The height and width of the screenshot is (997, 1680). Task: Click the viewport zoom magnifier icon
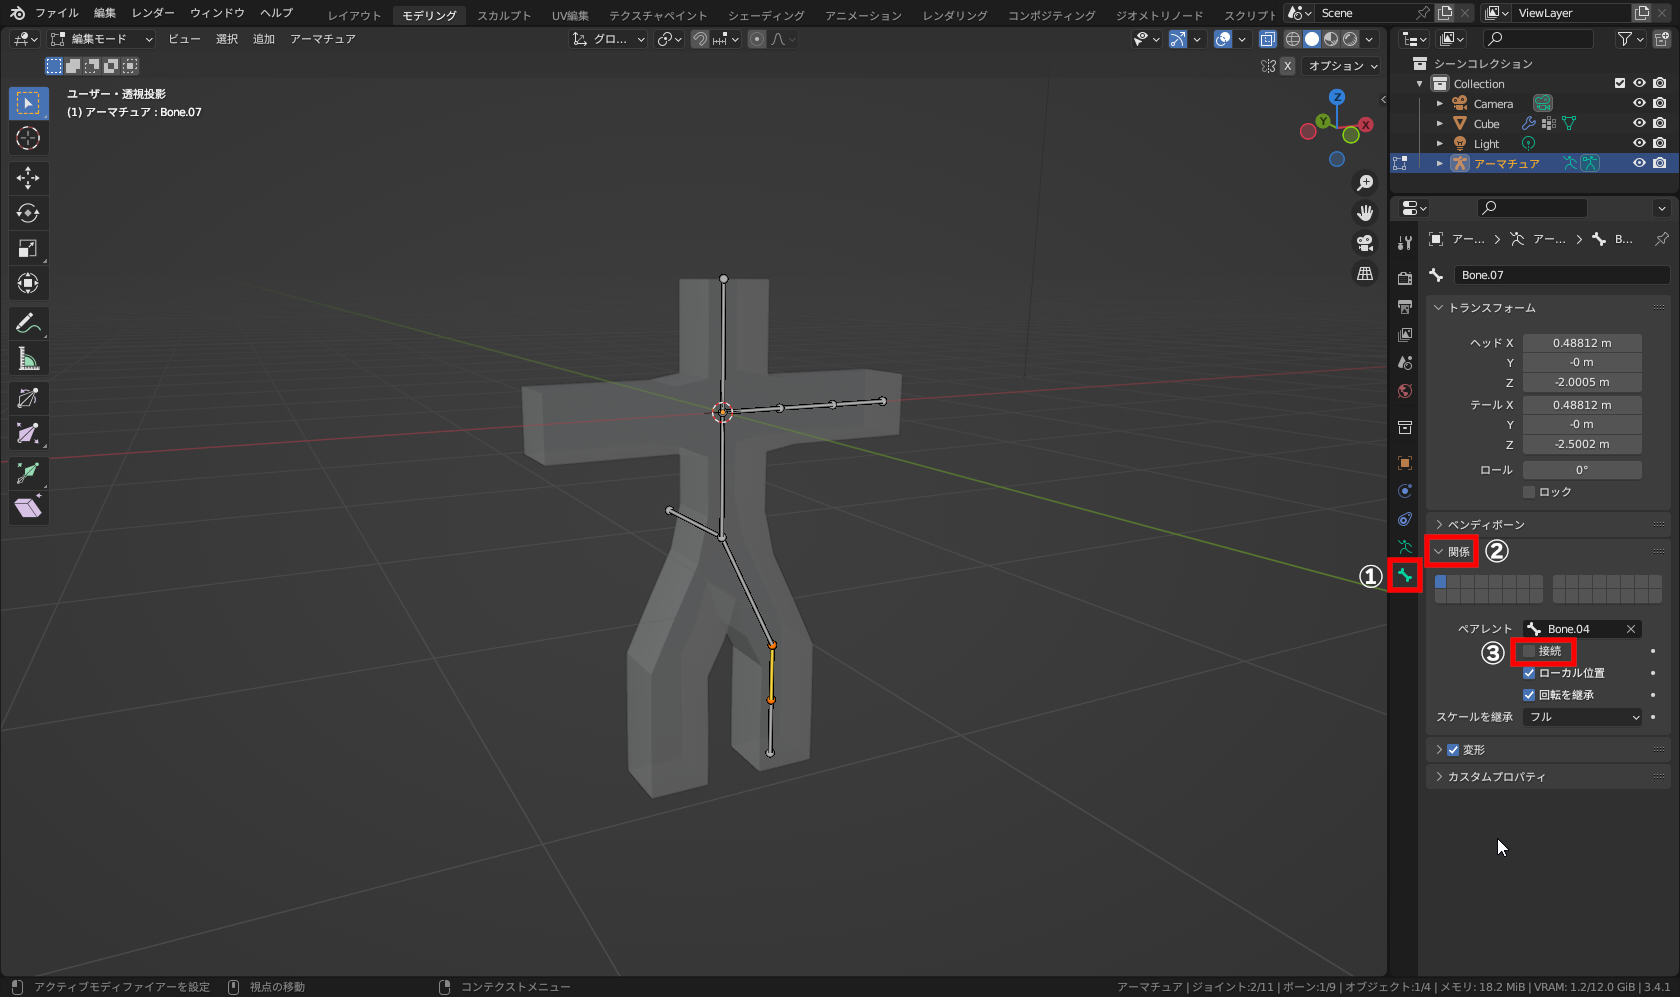click(1365, 183)
